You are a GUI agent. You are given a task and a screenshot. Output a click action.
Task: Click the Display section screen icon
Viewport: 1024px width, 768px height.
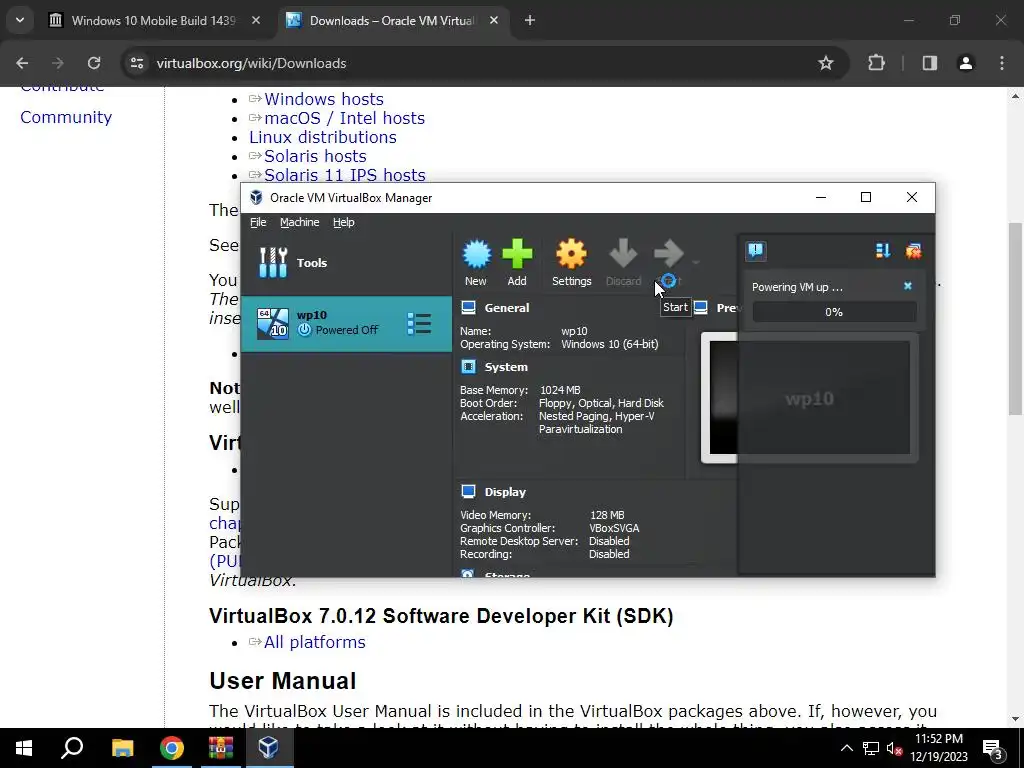pos(468,492)
